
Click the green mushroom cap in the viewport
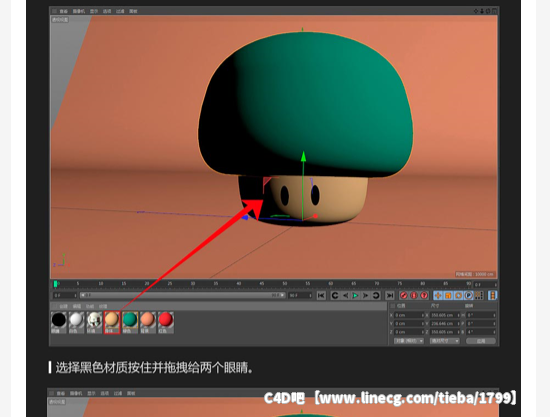[x=305, y=104]
